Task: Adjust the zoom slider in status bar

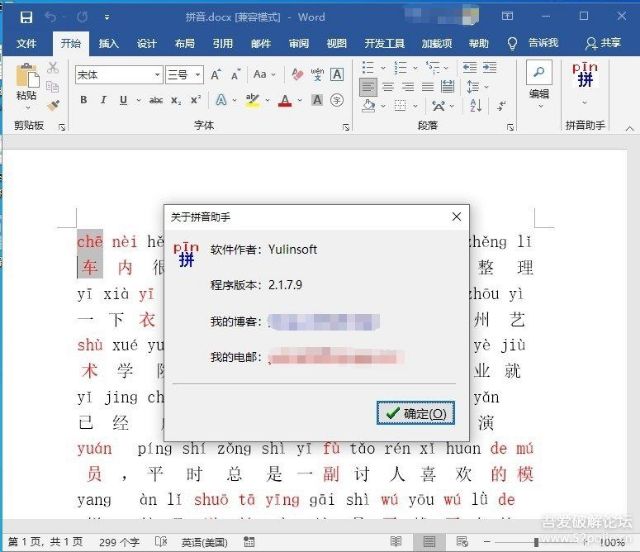Action: pos(536,542)
